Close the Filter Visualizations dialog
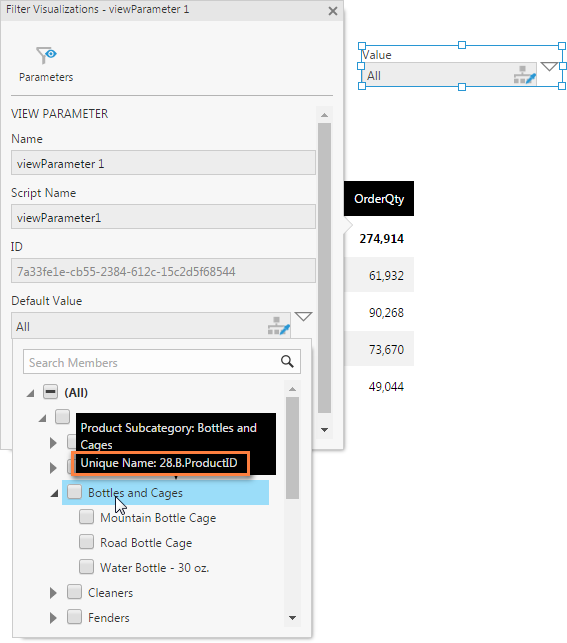The image size is (567, 643). point(333,11)
